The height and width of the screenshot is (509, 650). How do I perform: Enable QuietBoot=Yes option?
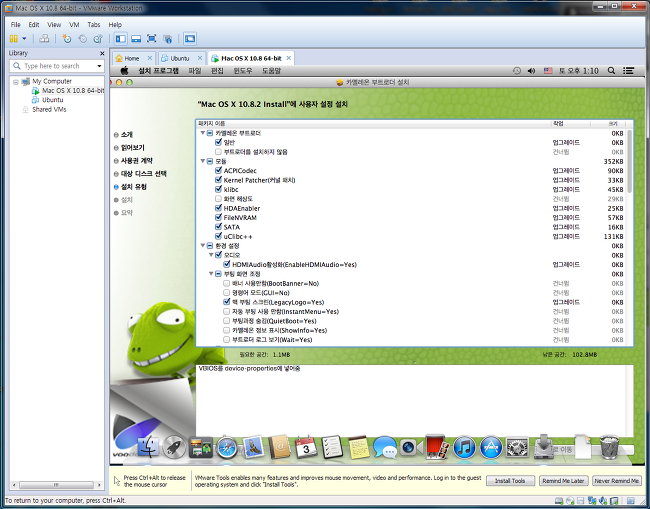click(x=226, y=321)
